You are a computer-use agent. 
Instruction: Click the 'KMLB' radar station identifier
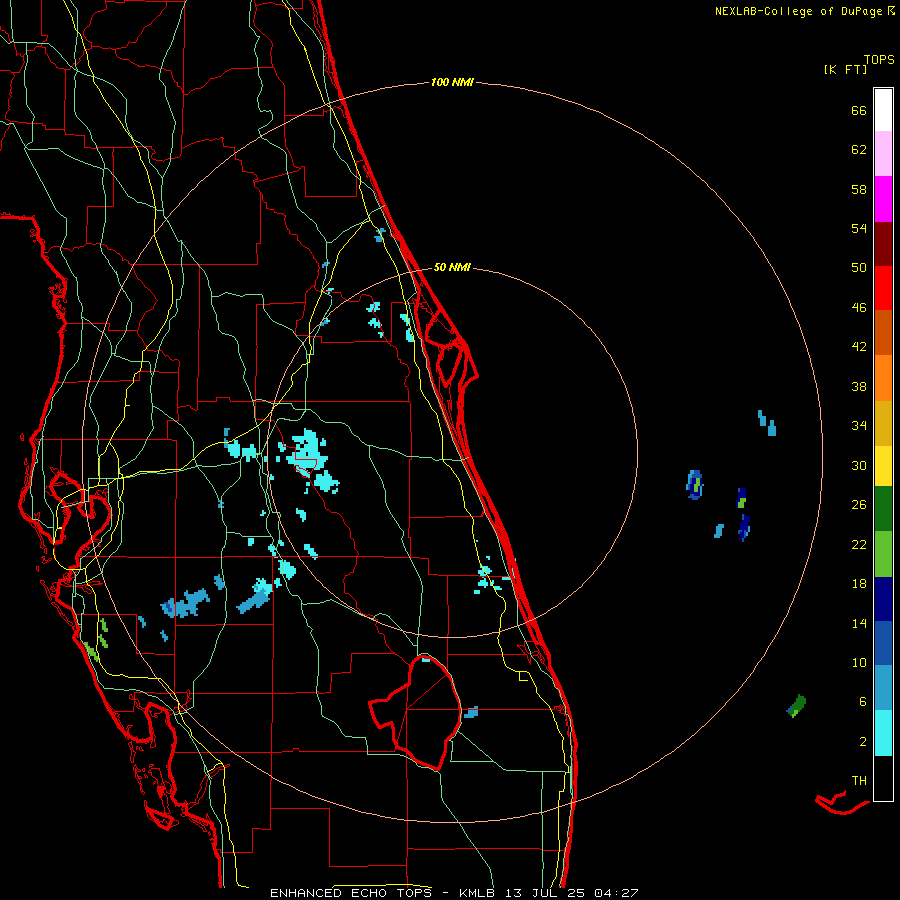[x=478, y=893]
